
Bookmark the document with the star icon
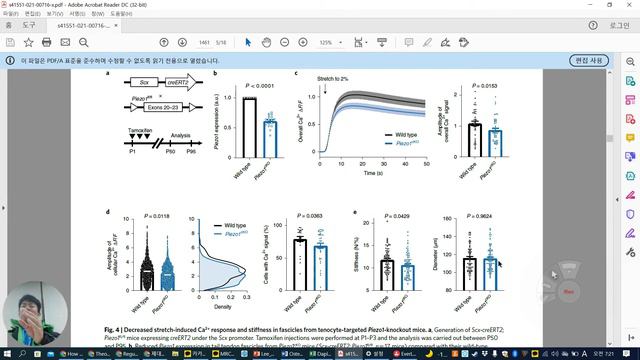tap(29, 42)
